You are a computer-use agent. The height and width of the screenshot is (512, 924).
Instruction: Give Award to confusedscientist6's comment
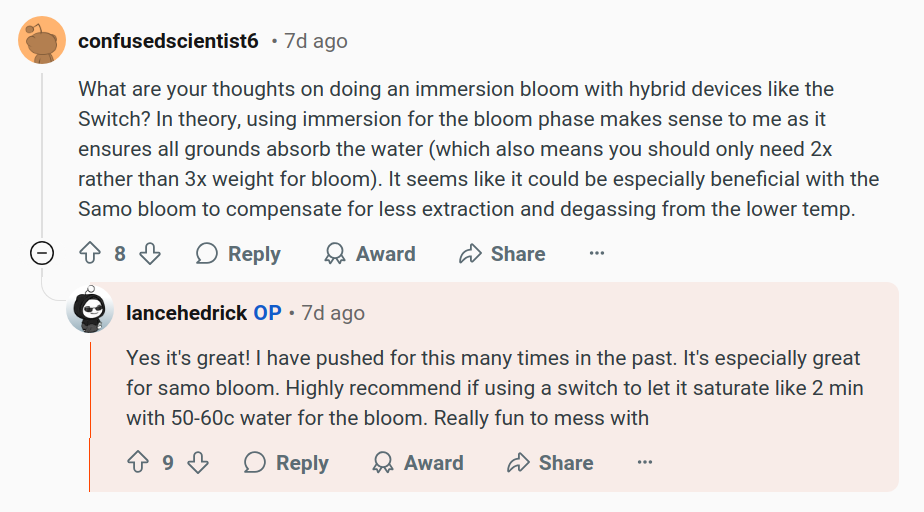(x=369, y=253)
